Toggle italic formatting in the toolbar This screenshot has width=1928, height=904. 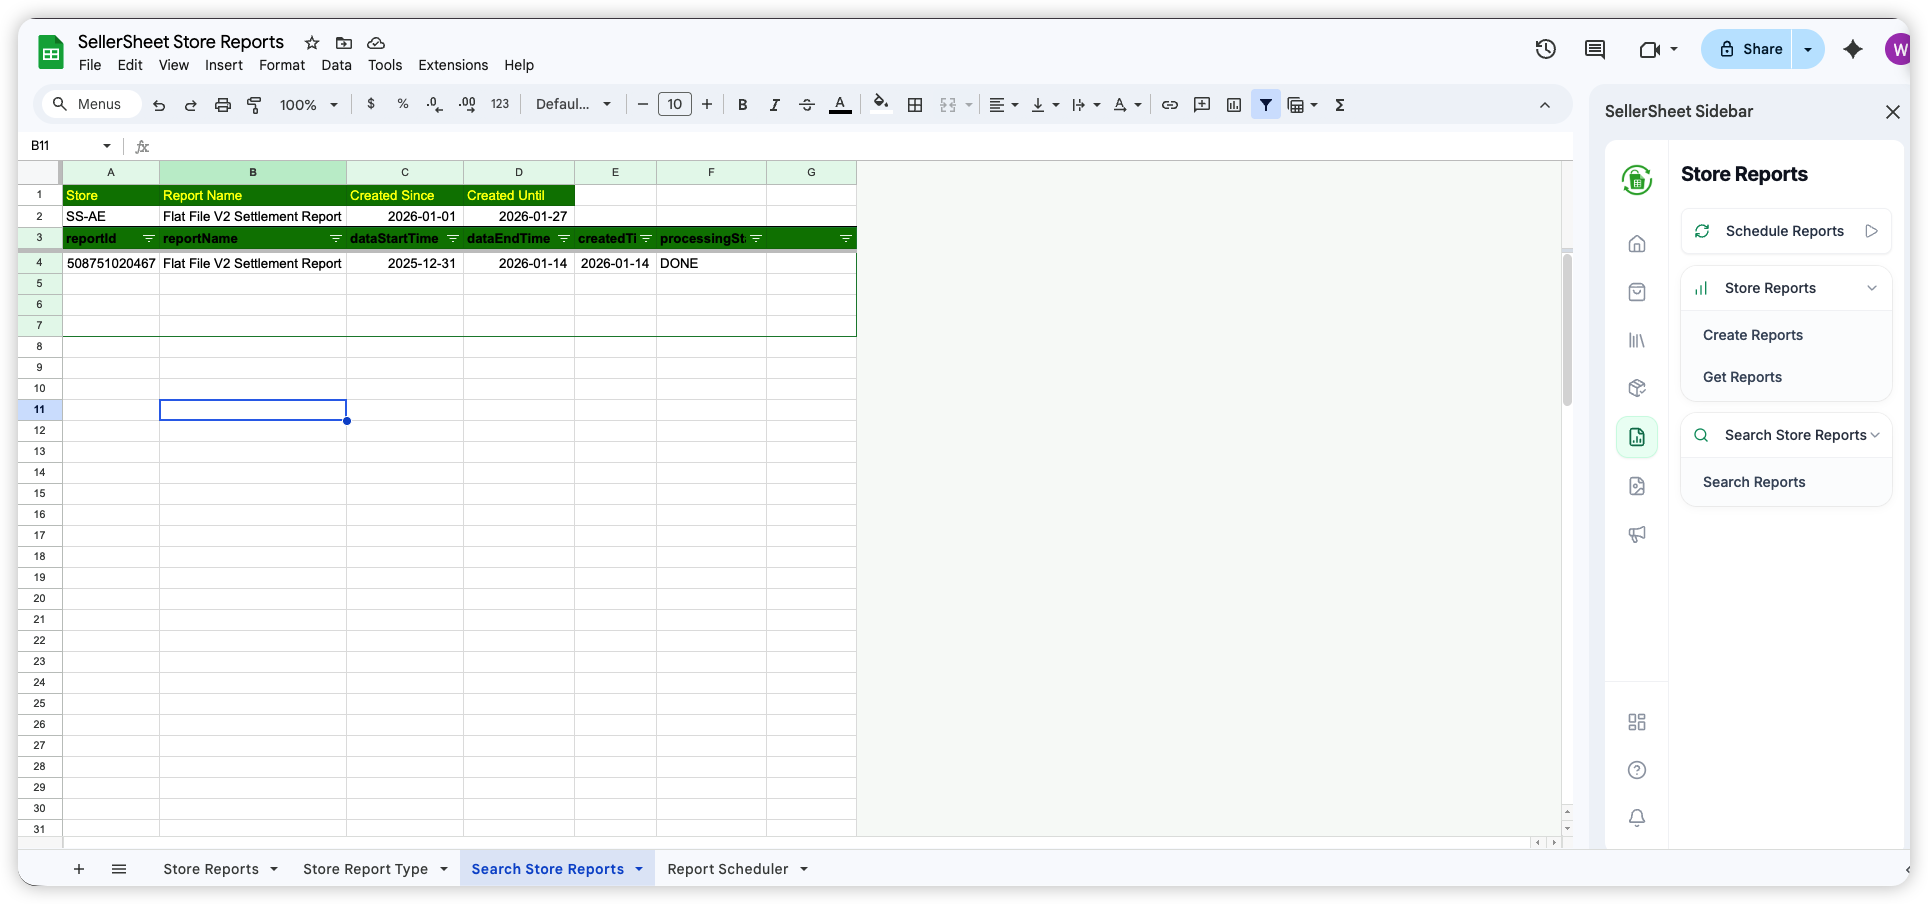775,104
